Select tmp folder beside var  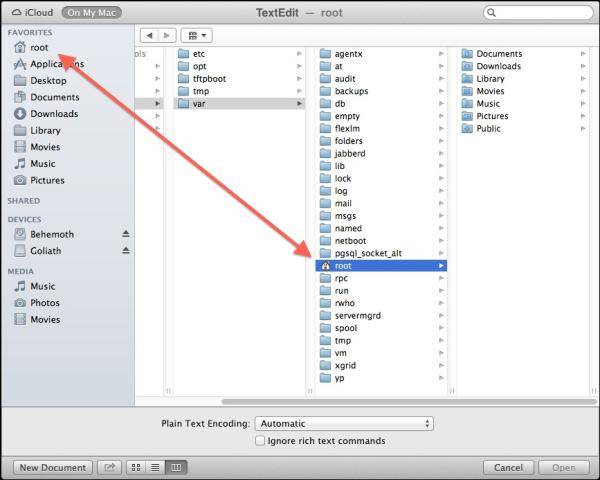pos(239,91)
